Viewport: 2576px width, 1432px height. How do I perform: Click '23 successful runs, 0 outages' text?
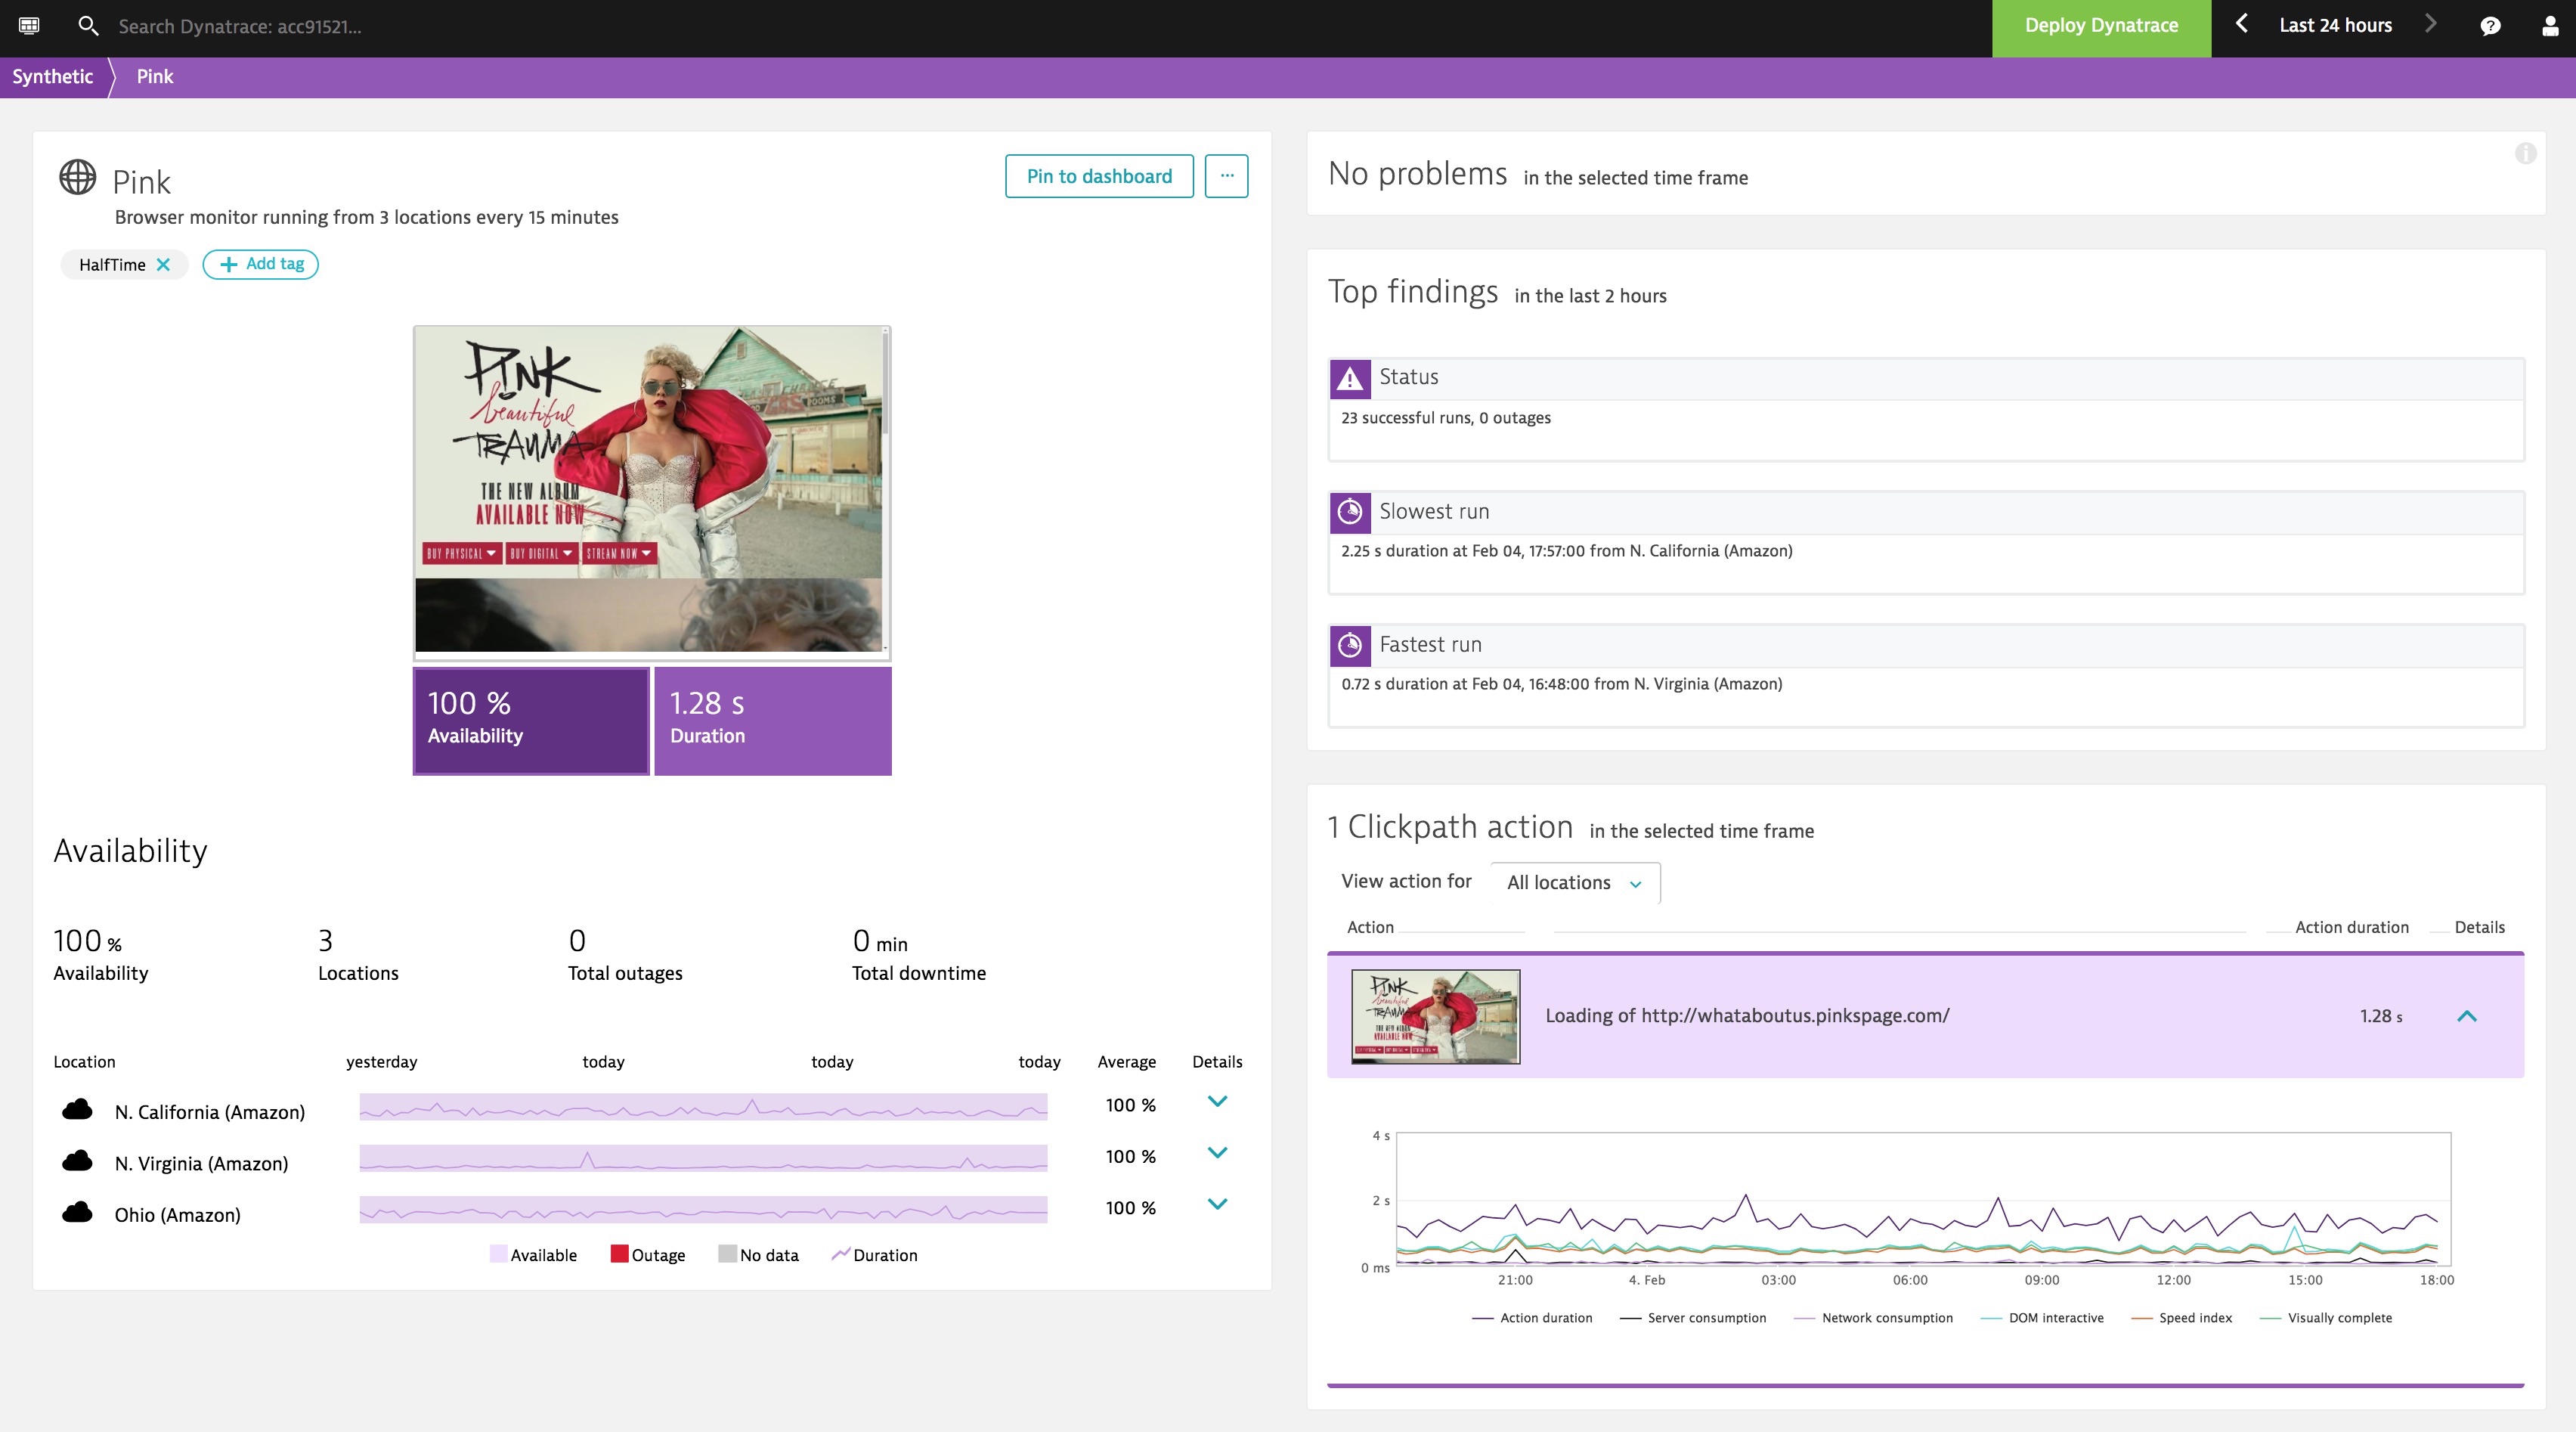pyautogui.click(x=1445, y=418)
